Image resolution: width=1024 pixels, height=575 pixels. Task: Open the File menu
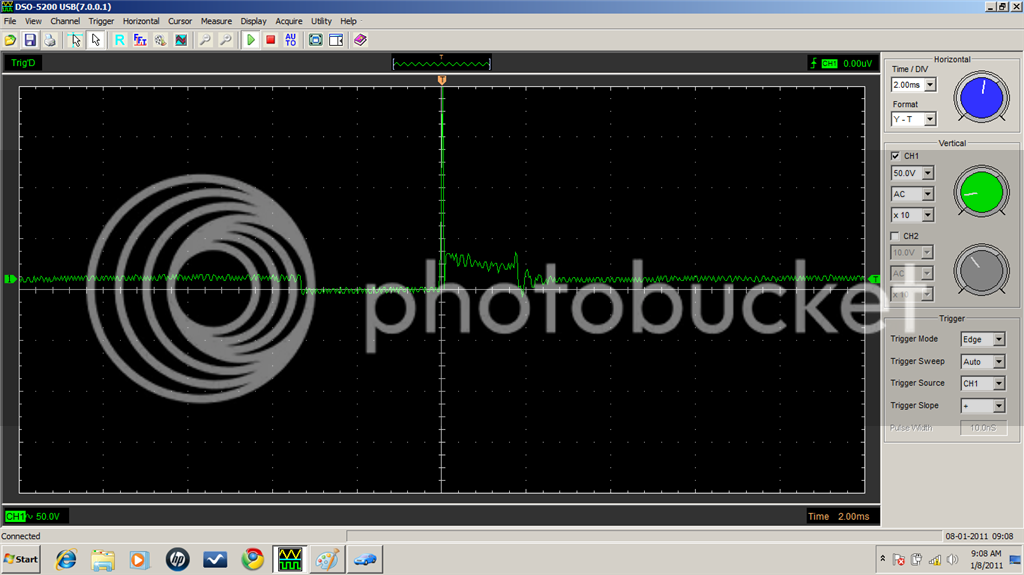coord(10,21)
